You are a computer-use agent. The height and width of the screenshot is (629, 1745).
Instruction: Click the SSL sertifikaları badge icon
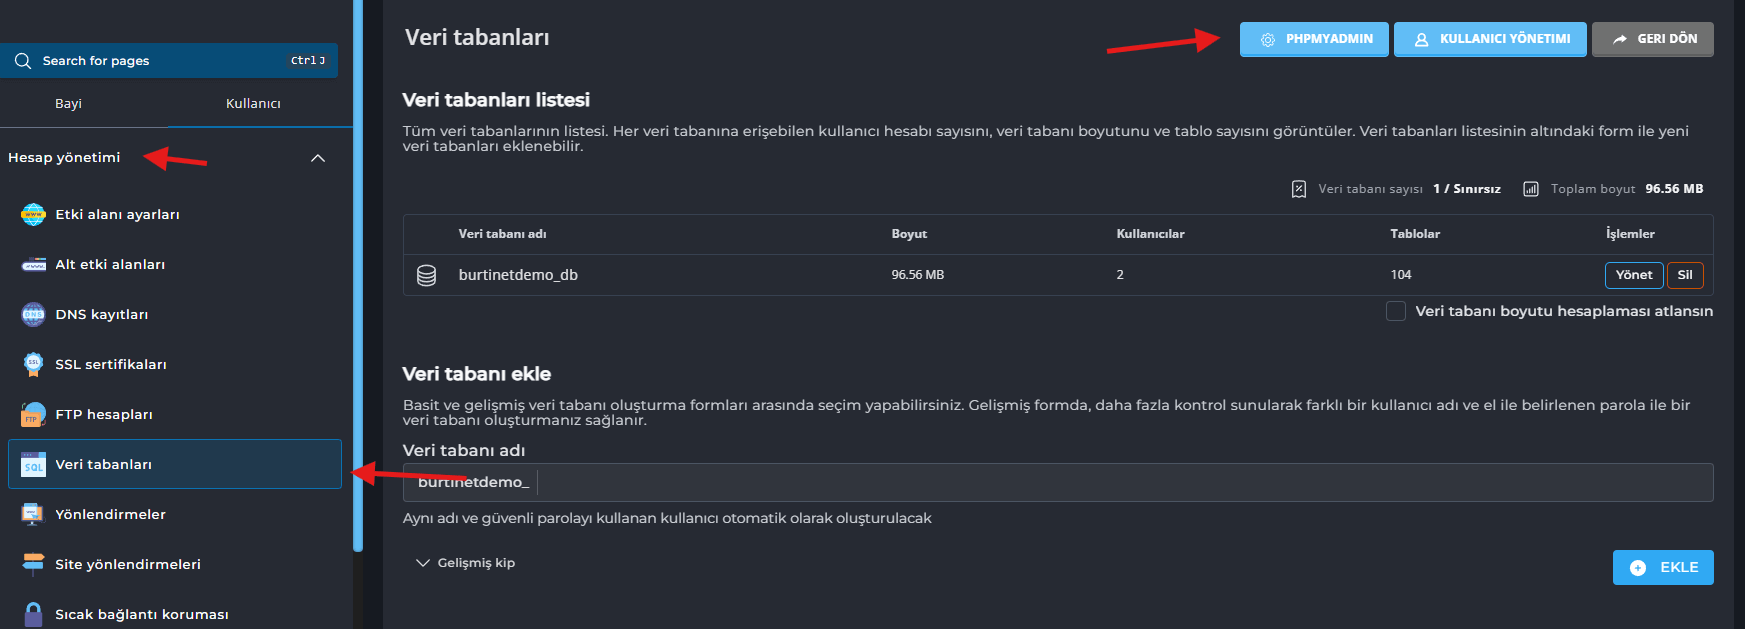tap(33, 364)
